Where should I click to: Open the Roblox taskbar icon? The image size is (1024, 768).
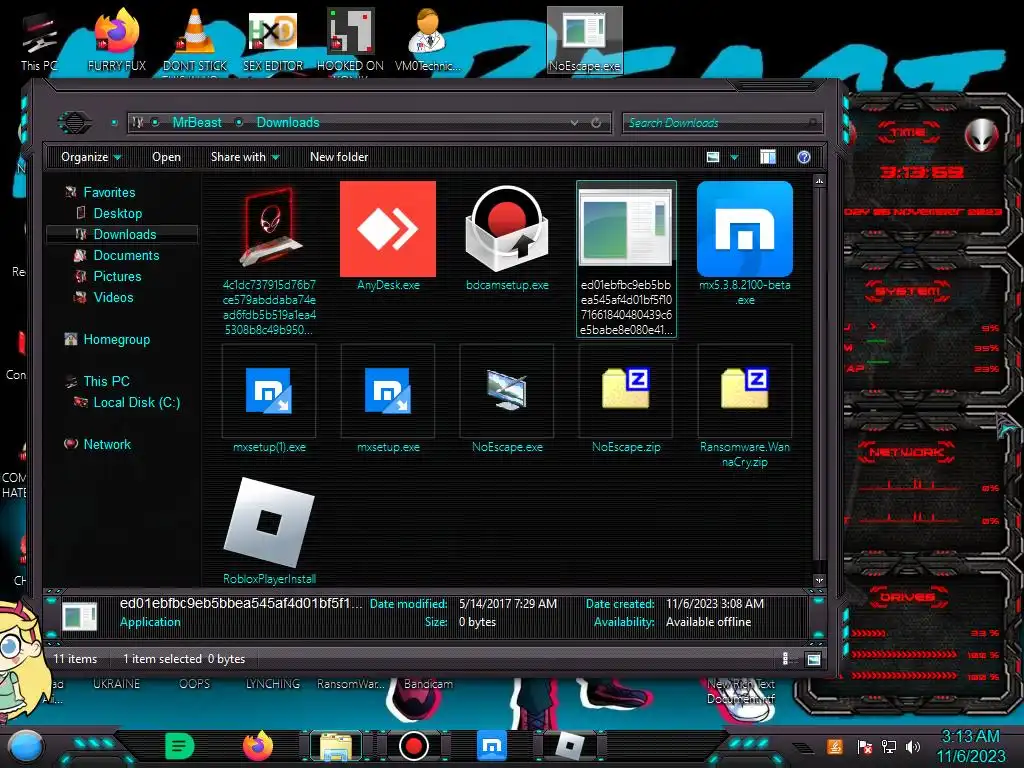click(x=569, y=746)
